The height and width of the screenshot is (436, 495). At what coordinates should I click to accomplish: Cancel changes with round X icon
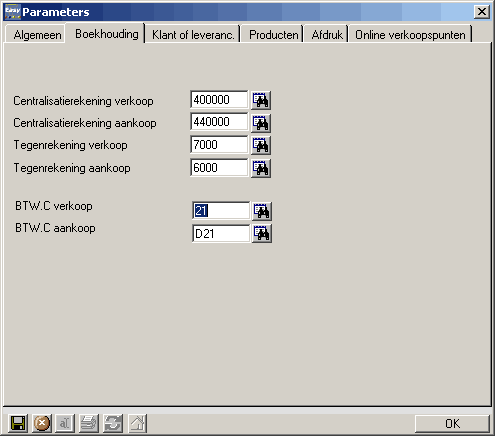42,423
